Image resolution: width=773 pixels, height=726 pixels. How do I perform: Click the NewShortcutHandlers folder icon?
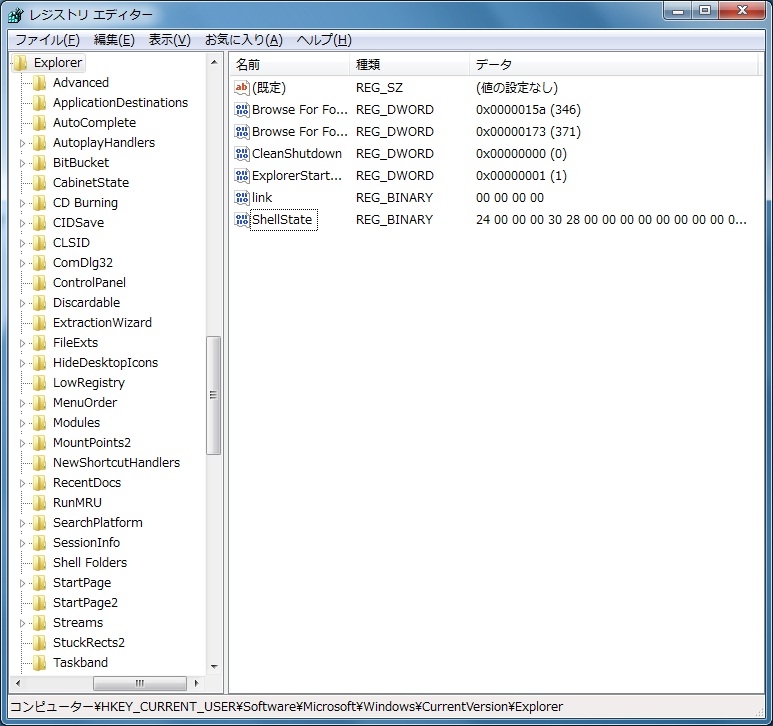click(39, 462)
